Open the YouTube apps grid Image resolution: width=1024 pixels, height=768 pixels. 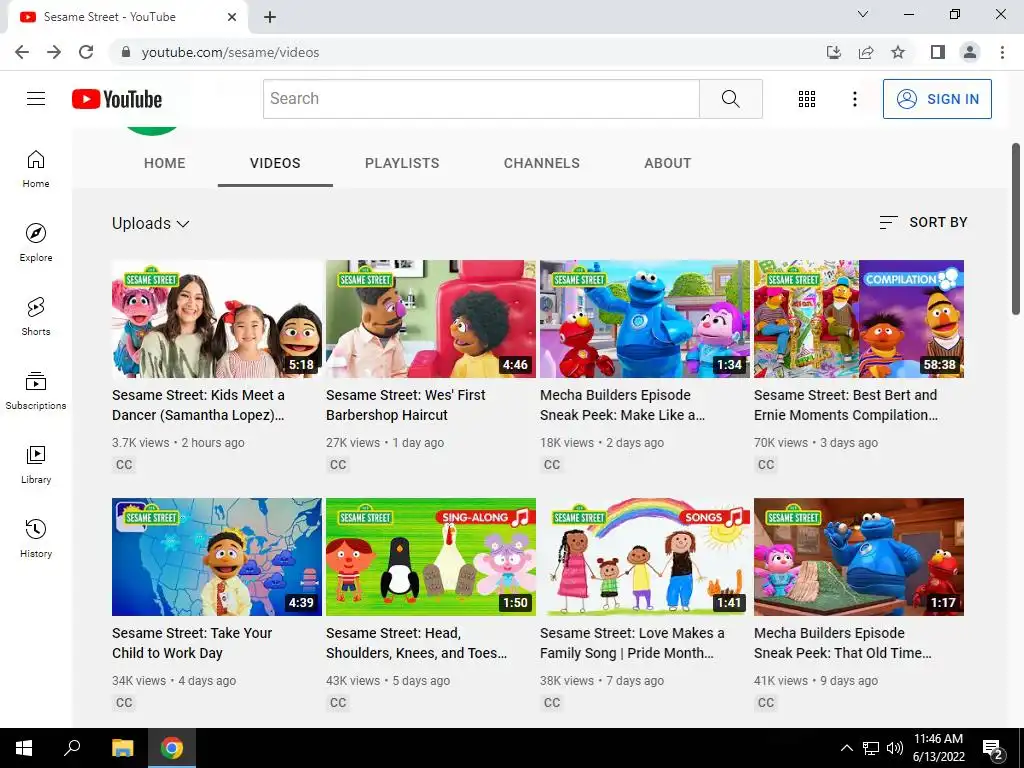pyautogui.click(x=807, y=99)
